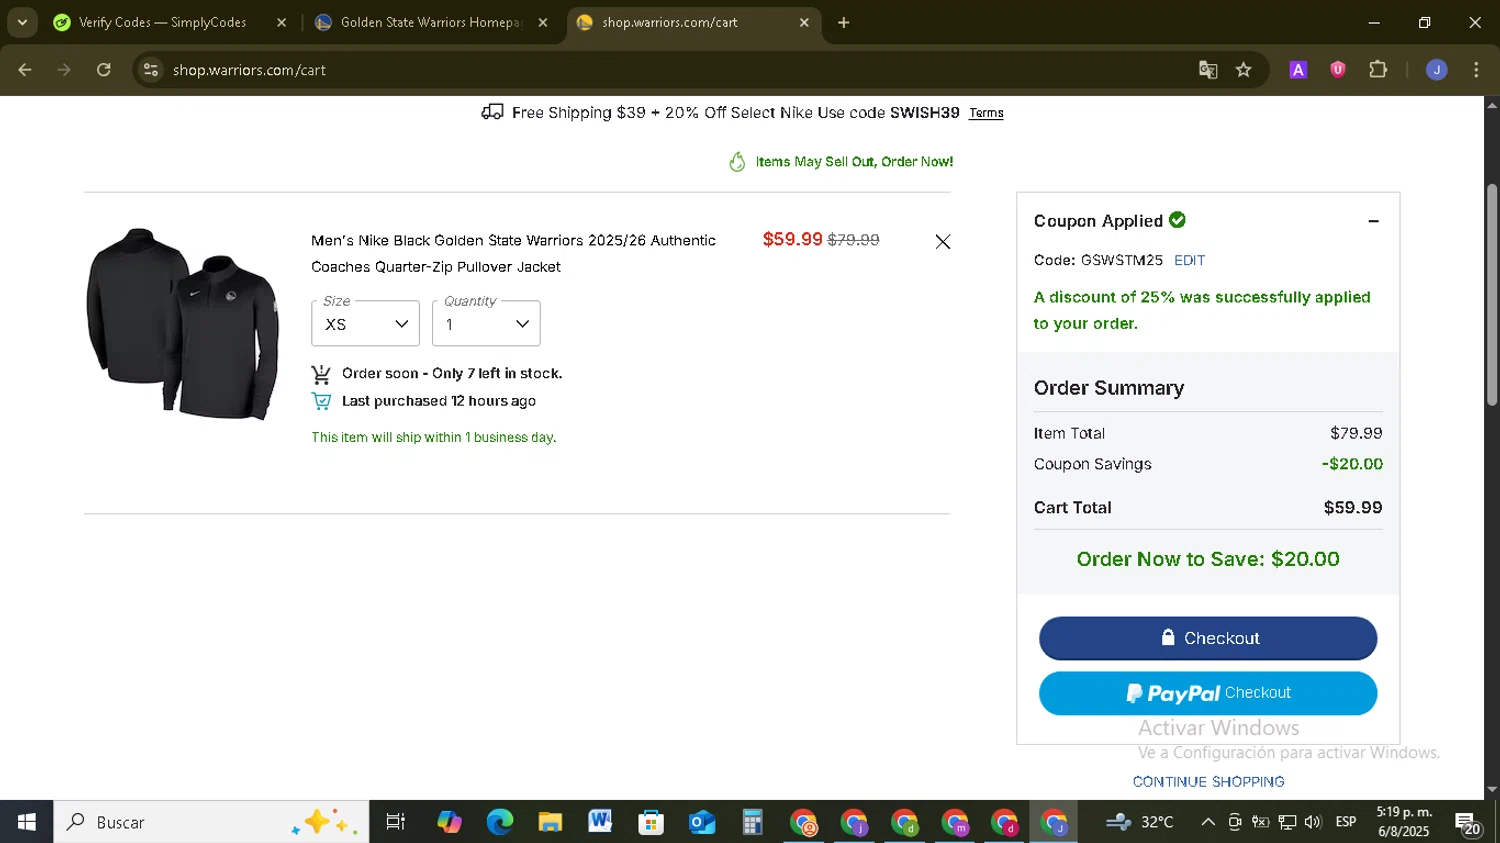Pay with the PayPal Checkout button
The height and width of the screenshot is (843, 1500).
1208,693
